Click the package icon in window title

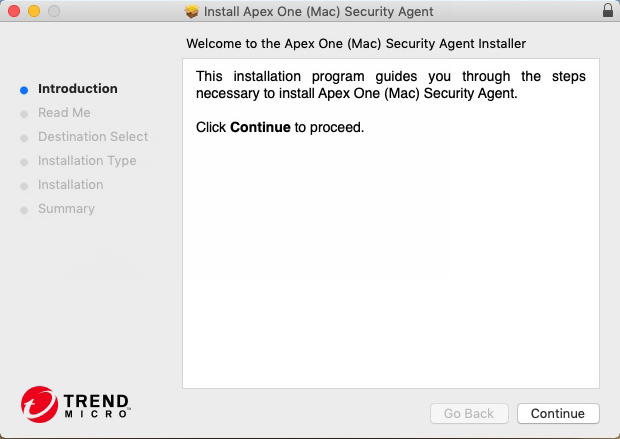(x=192, y=12)
